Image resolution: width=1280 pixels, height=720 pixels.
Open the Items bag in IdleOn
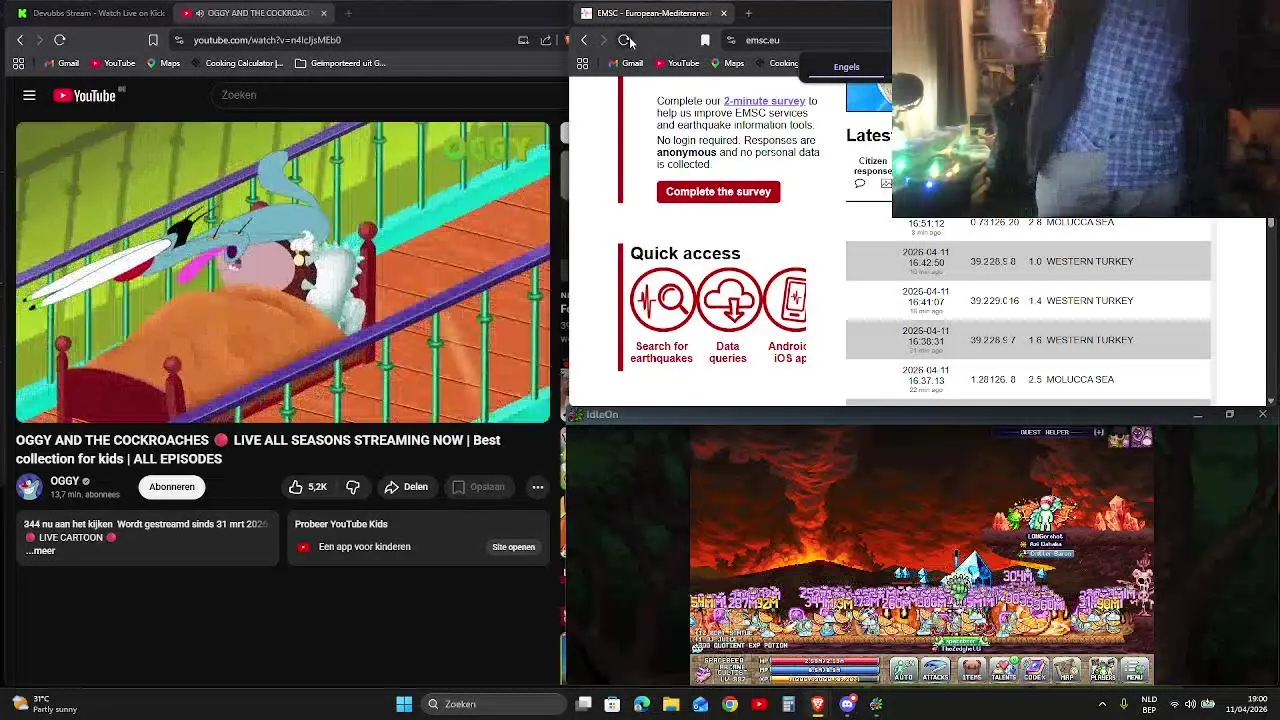(972, 670)
